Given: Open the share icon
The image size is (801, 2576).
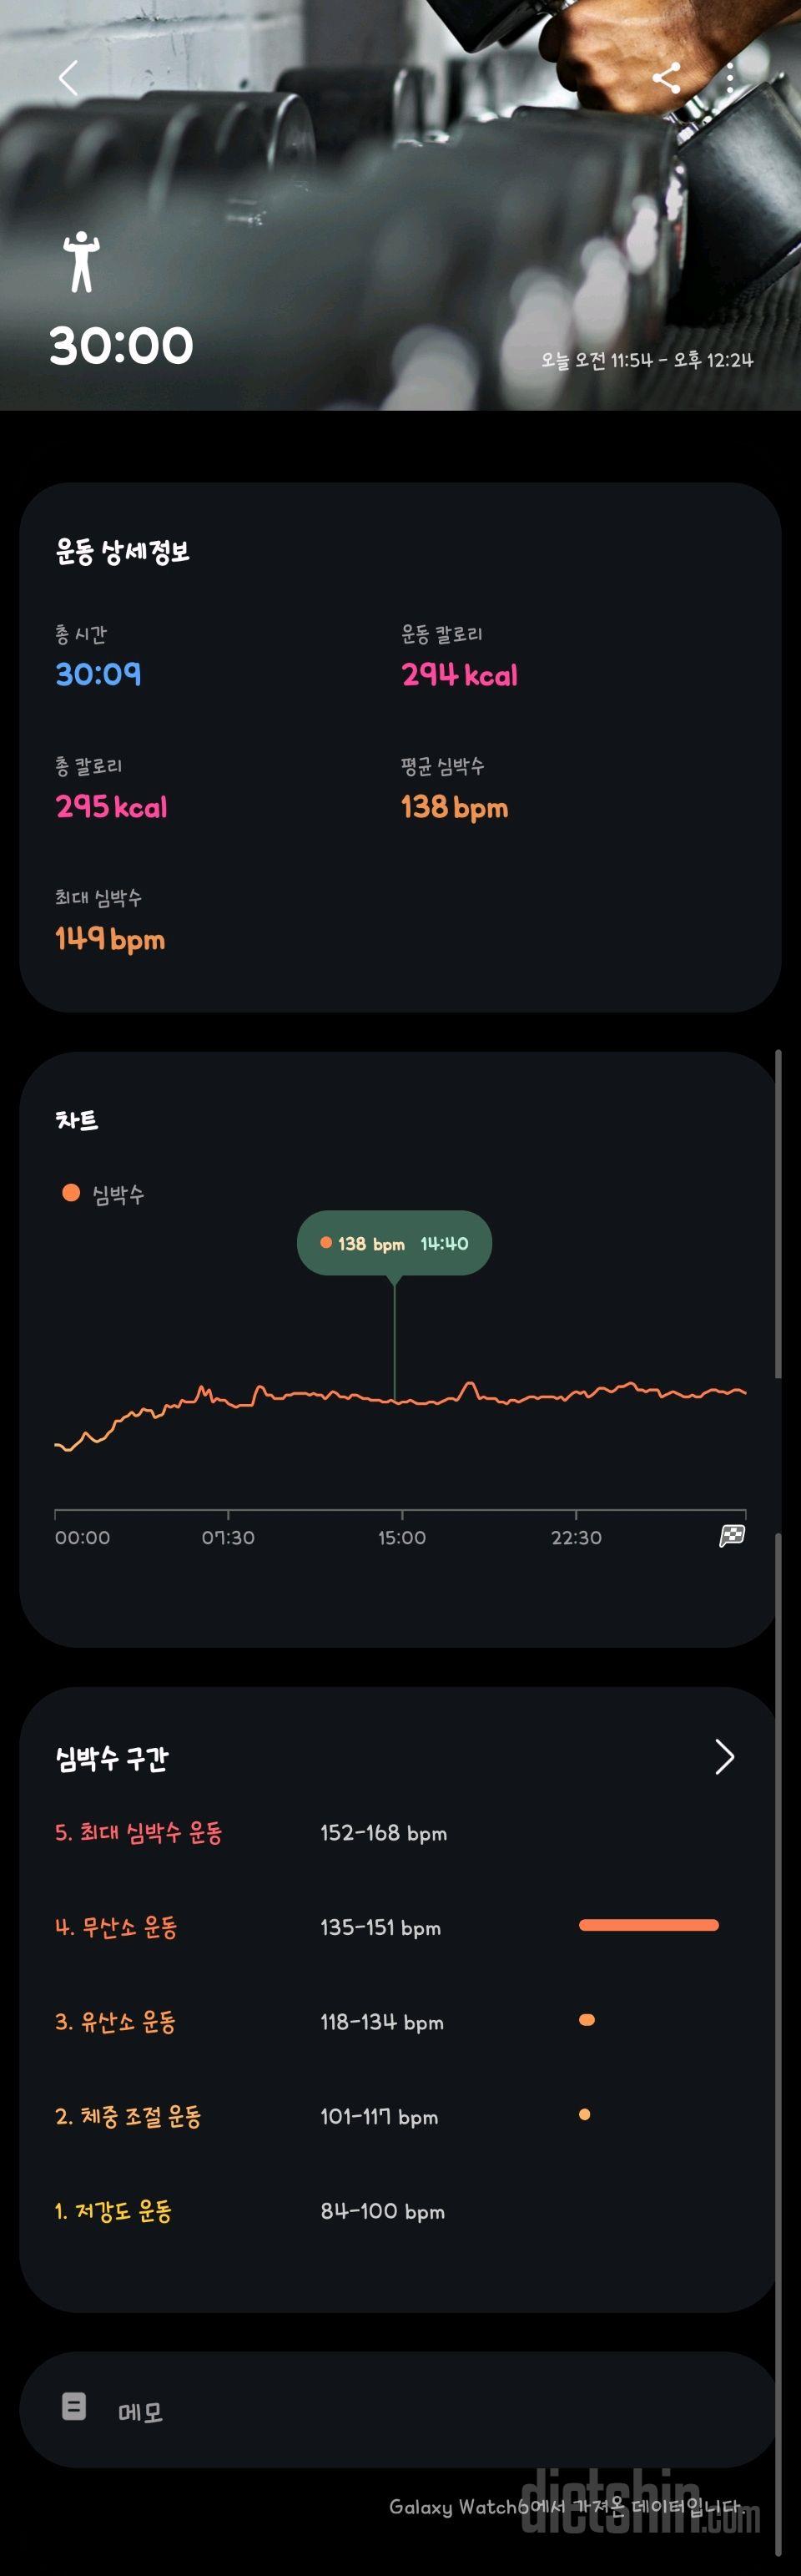Looking at the screenshot, I should 667,77.
